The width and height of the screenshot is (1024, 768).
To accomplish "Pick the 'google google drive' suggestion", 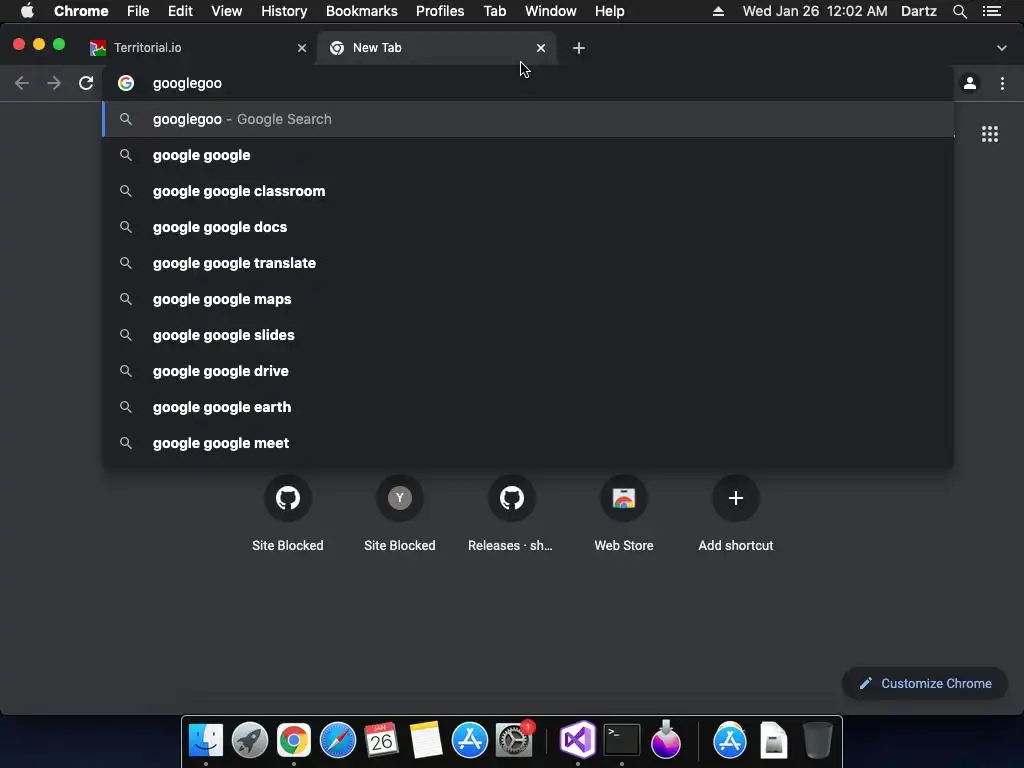I will (x=528, y=370).
